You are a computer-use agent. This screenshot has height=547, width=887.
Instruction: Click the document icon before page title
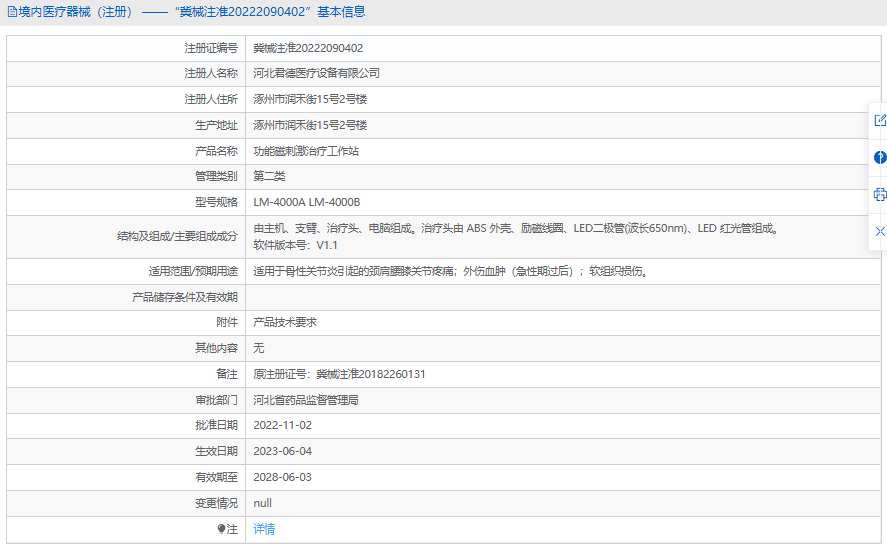click(x=12, y=12)
